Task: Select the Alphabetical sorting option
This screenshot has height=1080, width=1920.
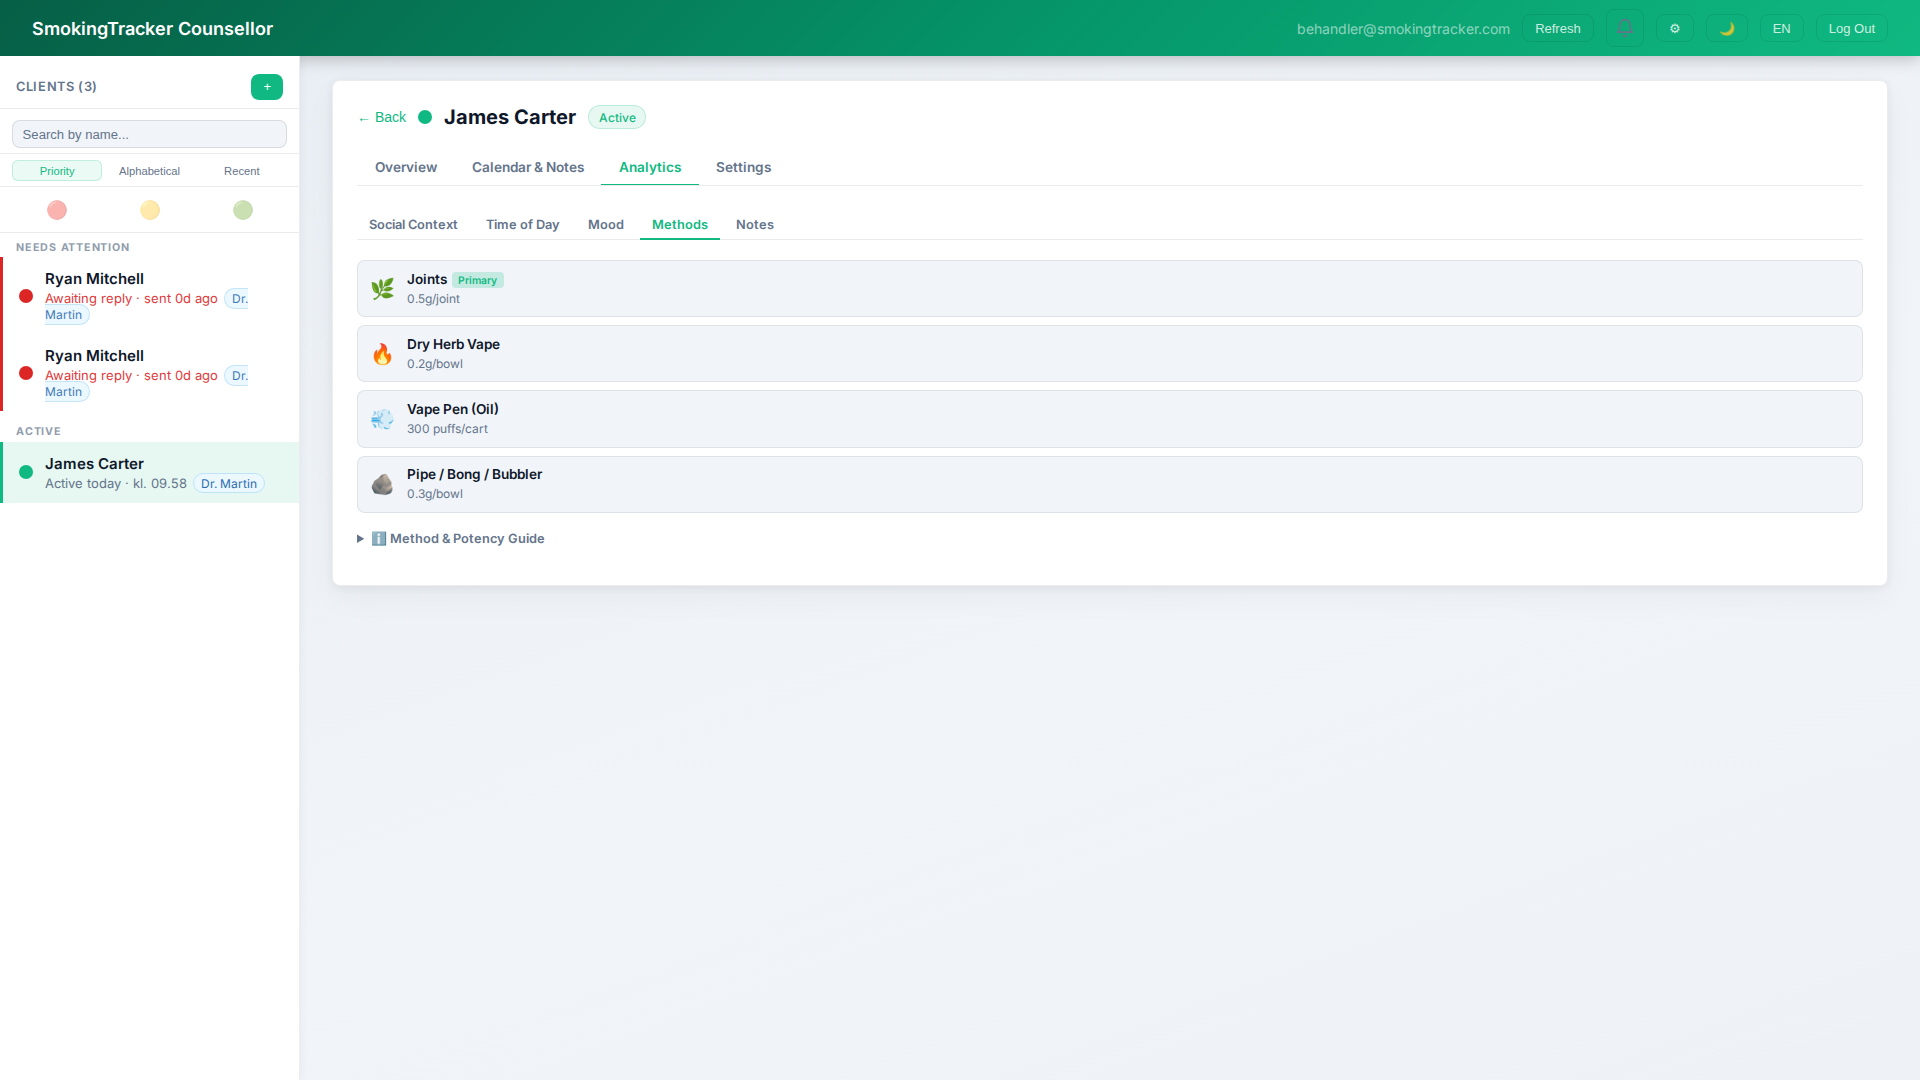Action: point(149,170)
